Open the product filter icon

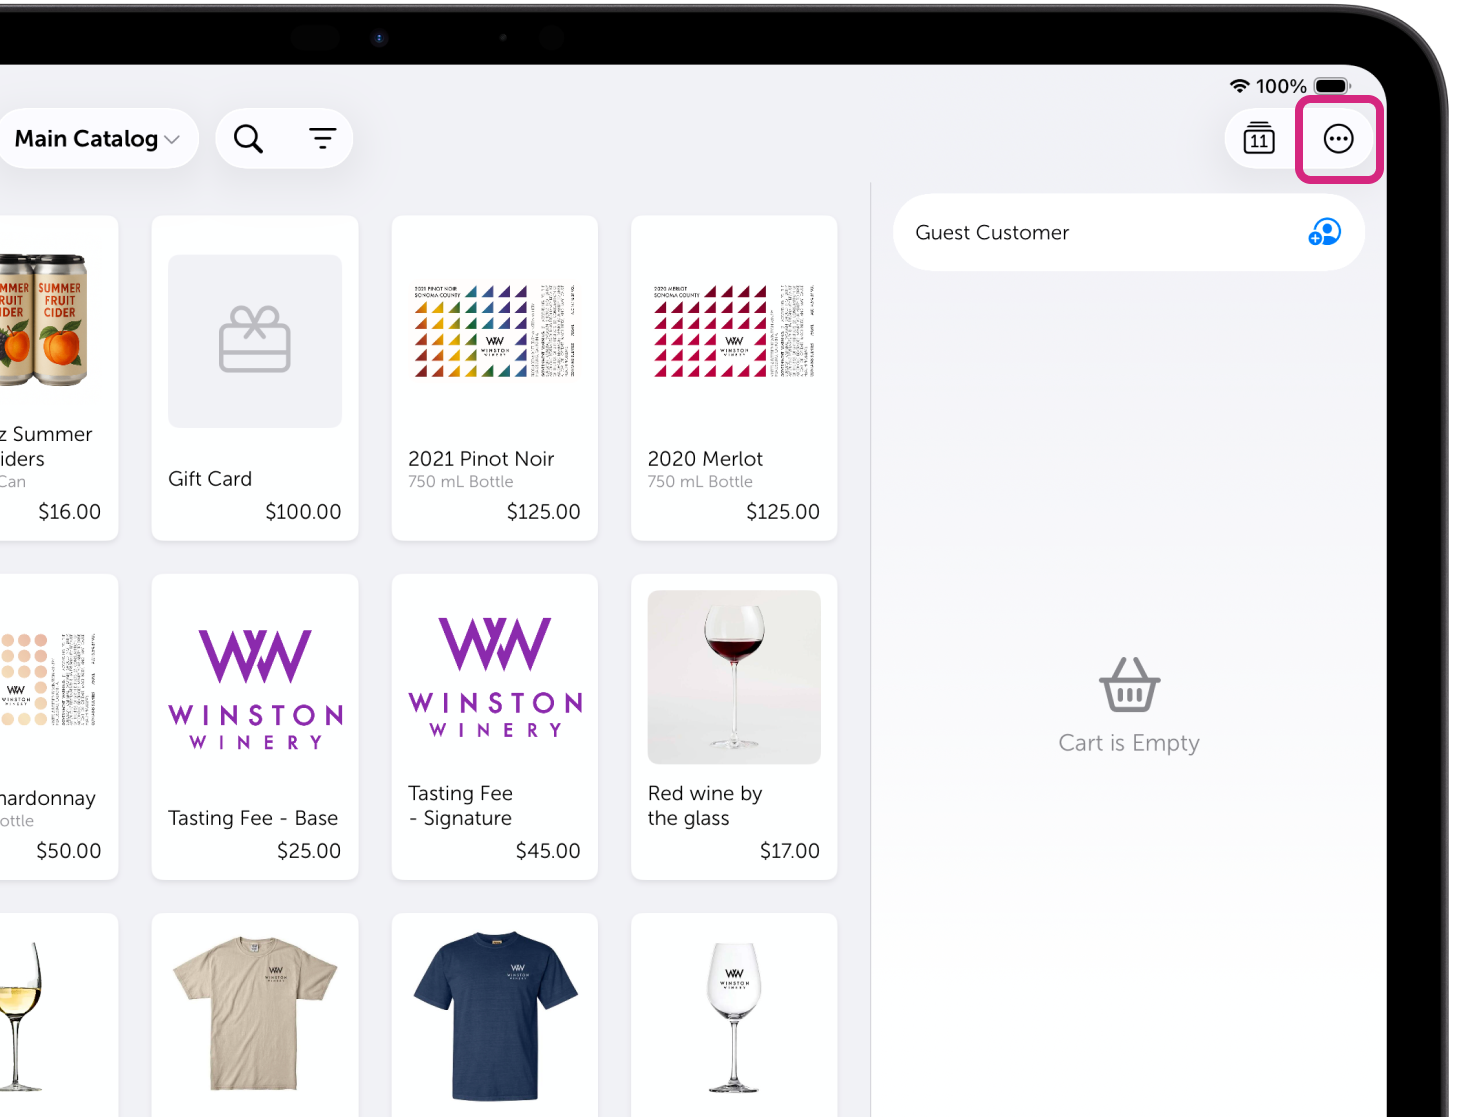pos(322,139)
